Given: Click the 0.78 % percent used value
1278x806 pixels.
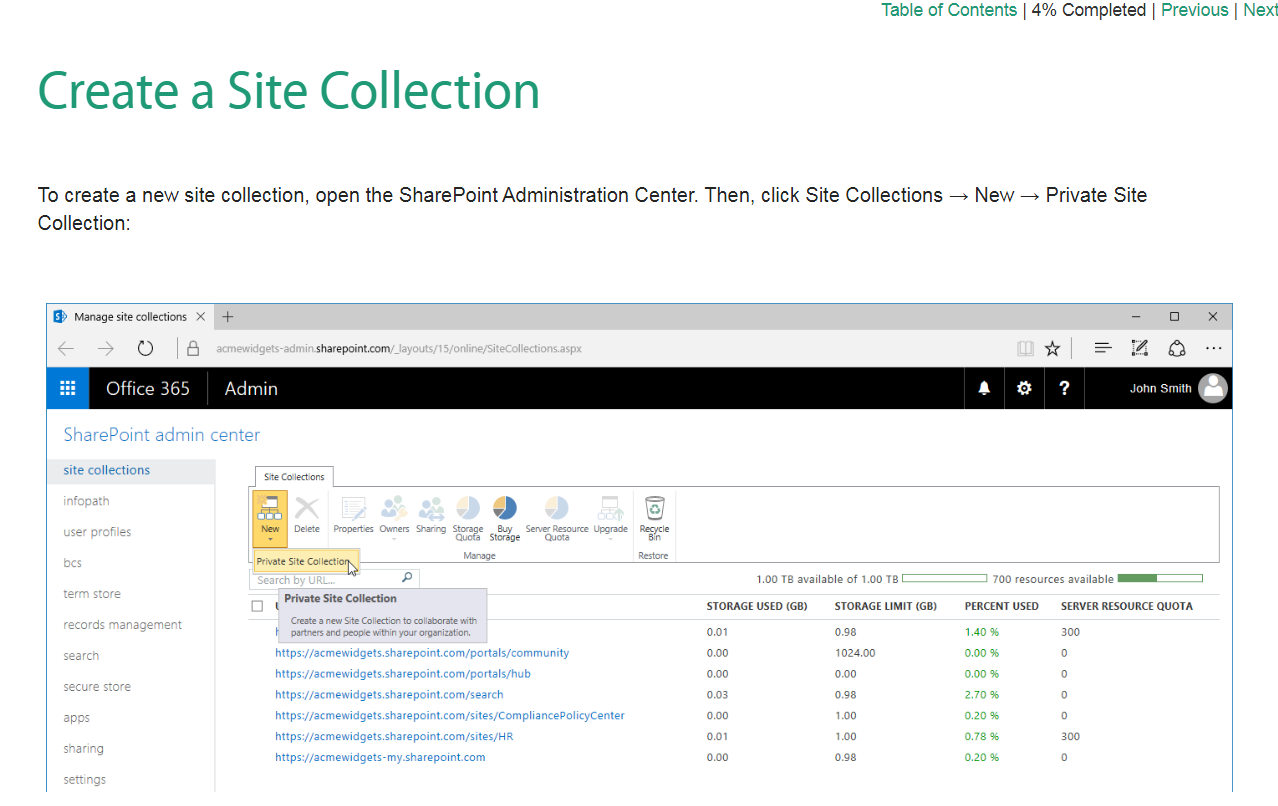Looking at the screenshot, I should click(982, 737).
